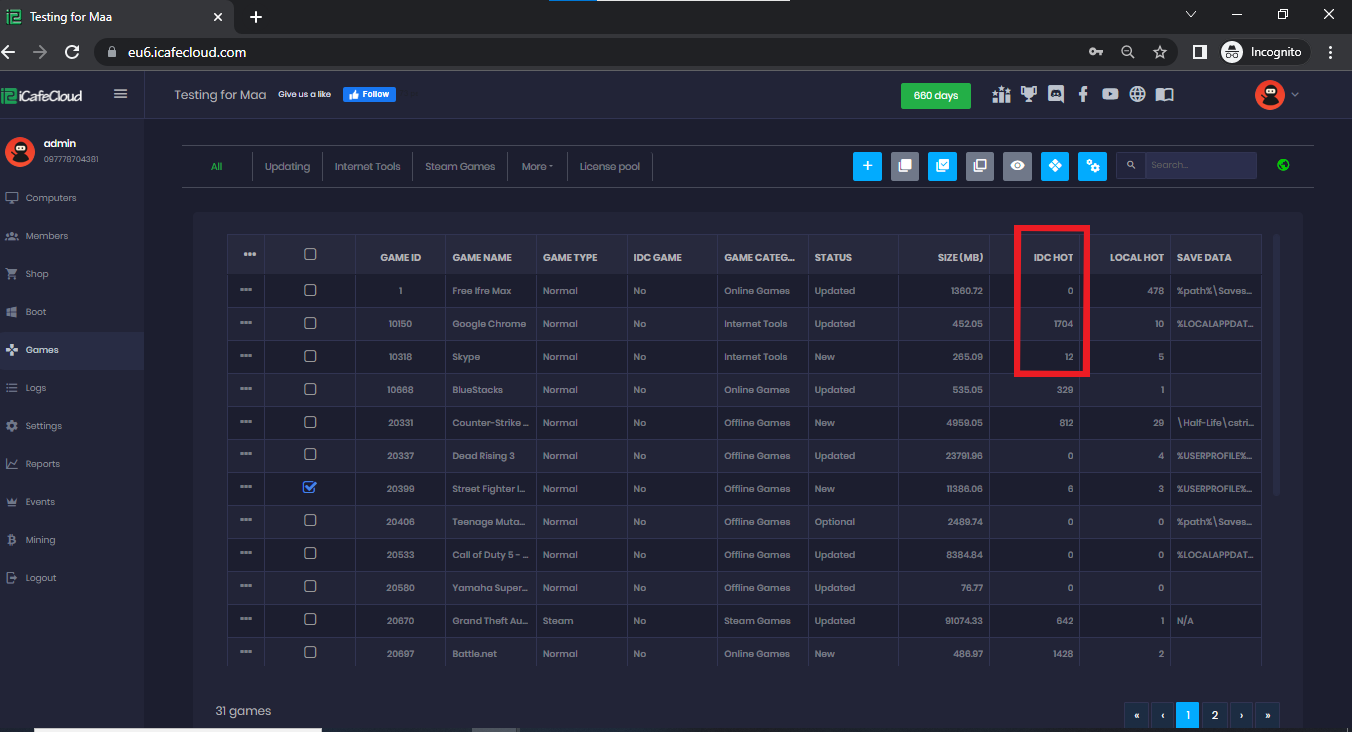Expand the More dropdown filter
Viewport: 1352px width, 732px height.
(537, 167)
